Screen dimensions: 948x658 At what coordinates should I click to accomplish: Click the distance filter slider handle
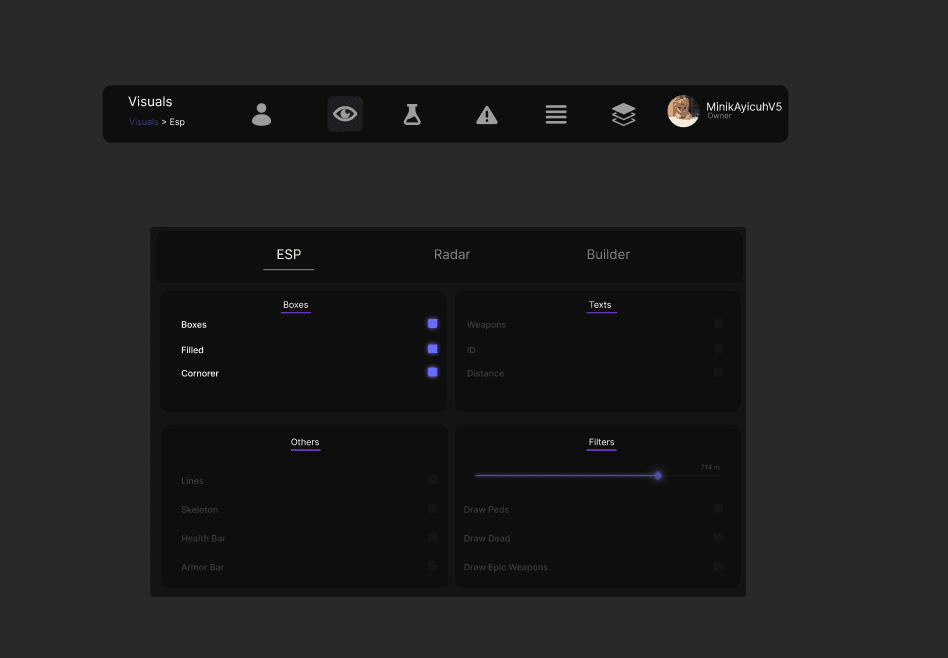[x=658, y=476]
